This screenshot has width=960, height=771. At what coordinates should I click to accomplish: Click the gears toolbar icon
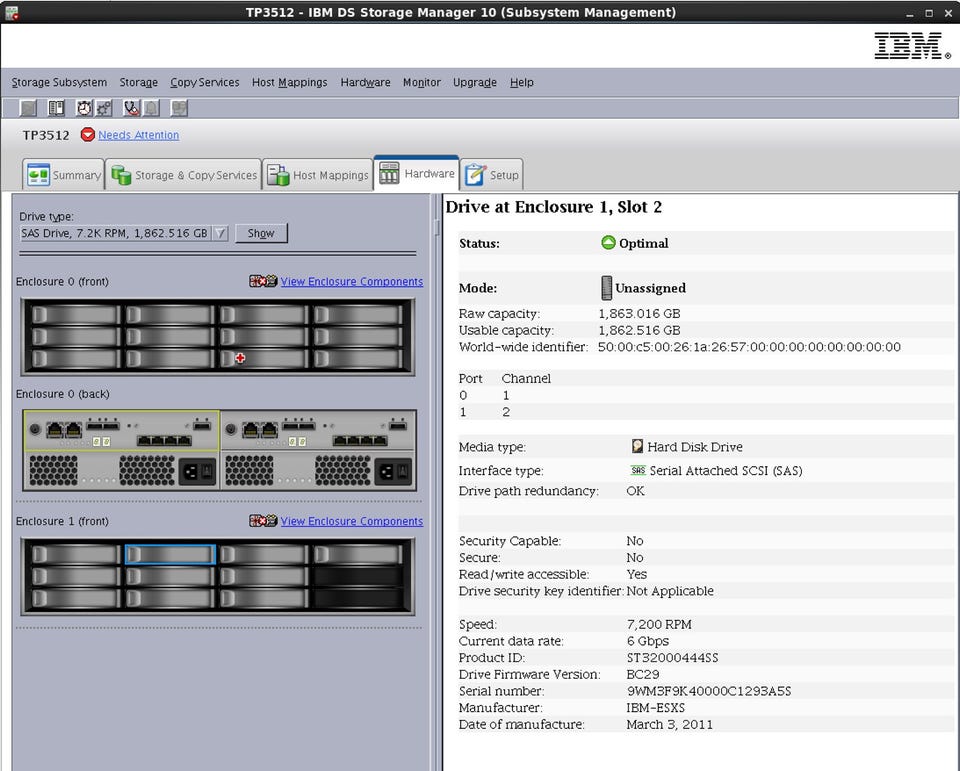click(103, 108)
